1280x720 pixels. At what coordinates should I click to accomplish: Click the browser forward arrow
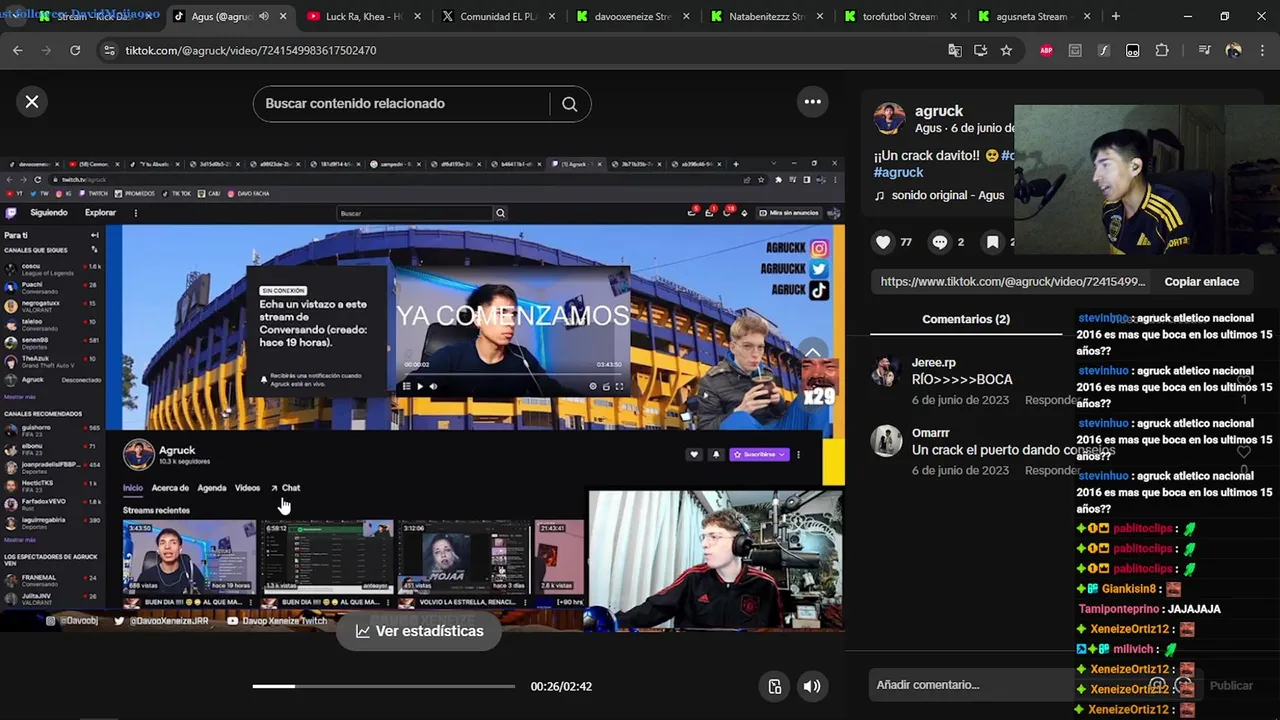(46, 50)
